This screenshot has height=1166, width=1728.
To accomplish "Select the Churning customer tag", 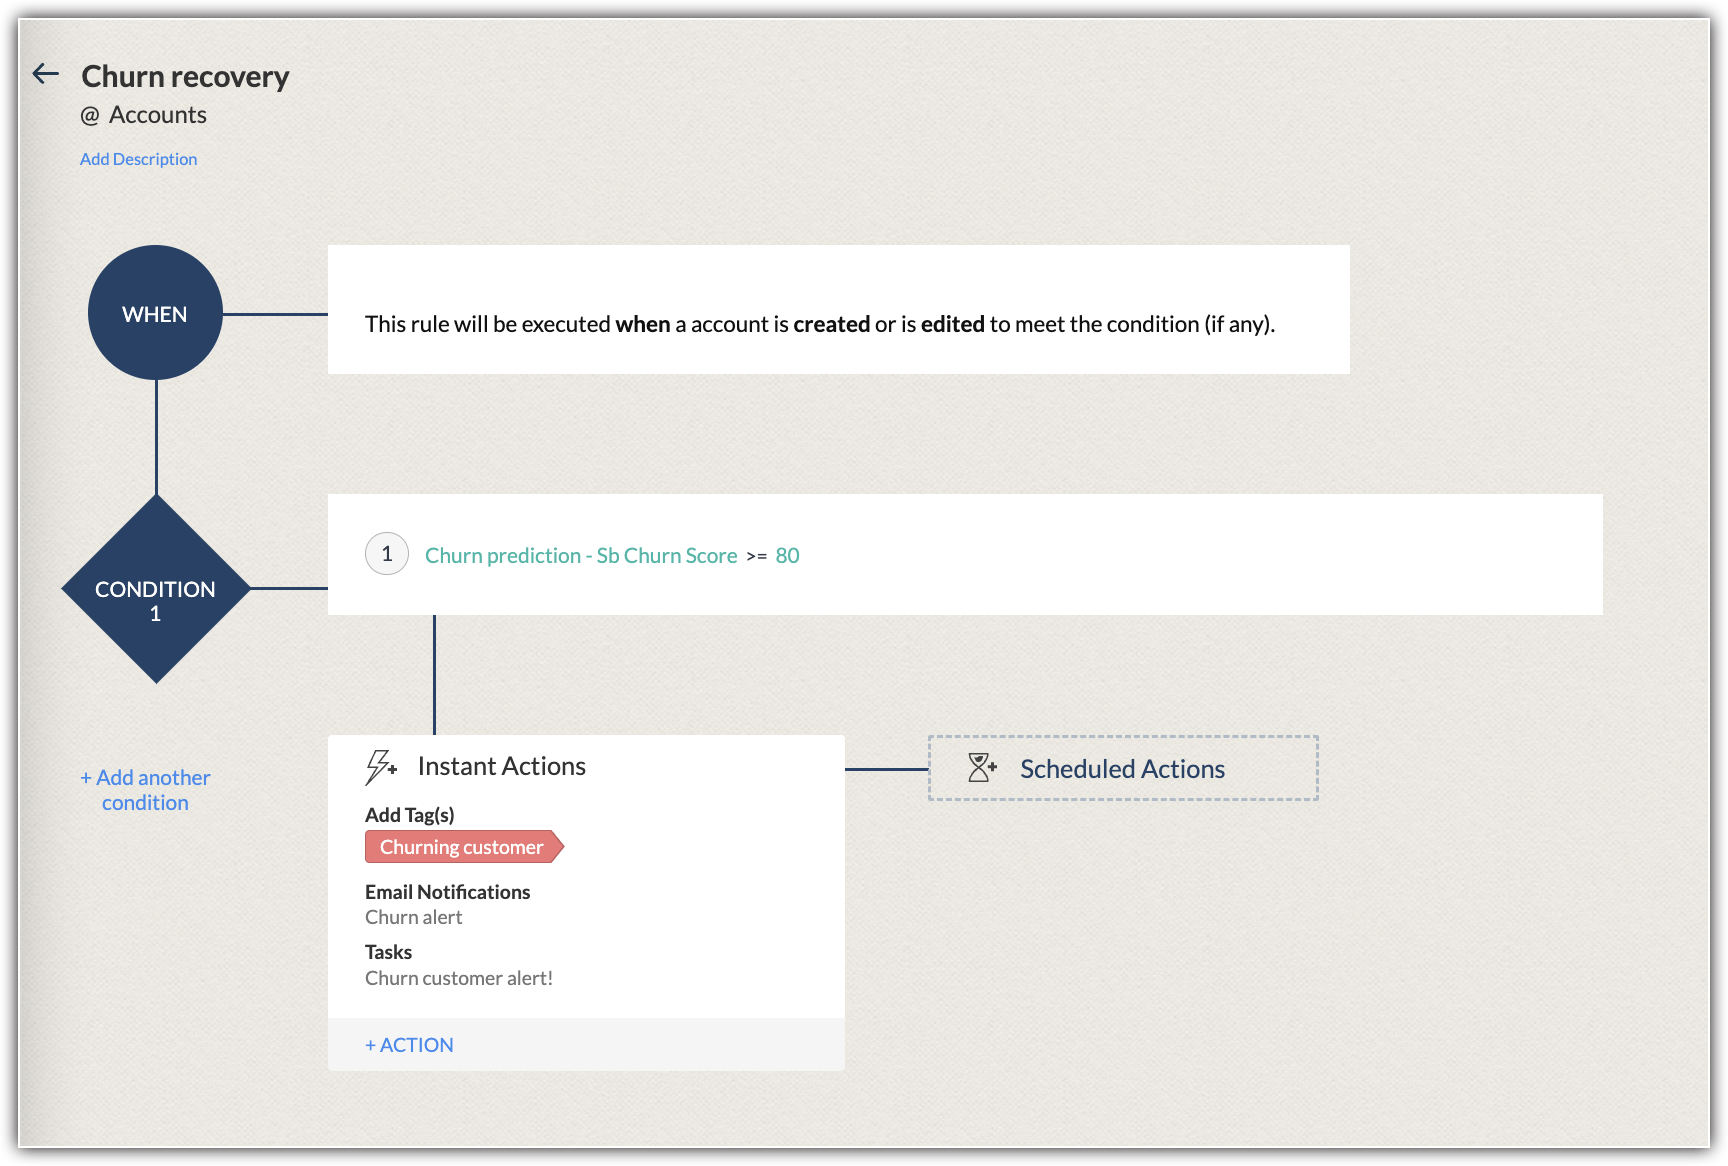I will [x=462, y=847].
